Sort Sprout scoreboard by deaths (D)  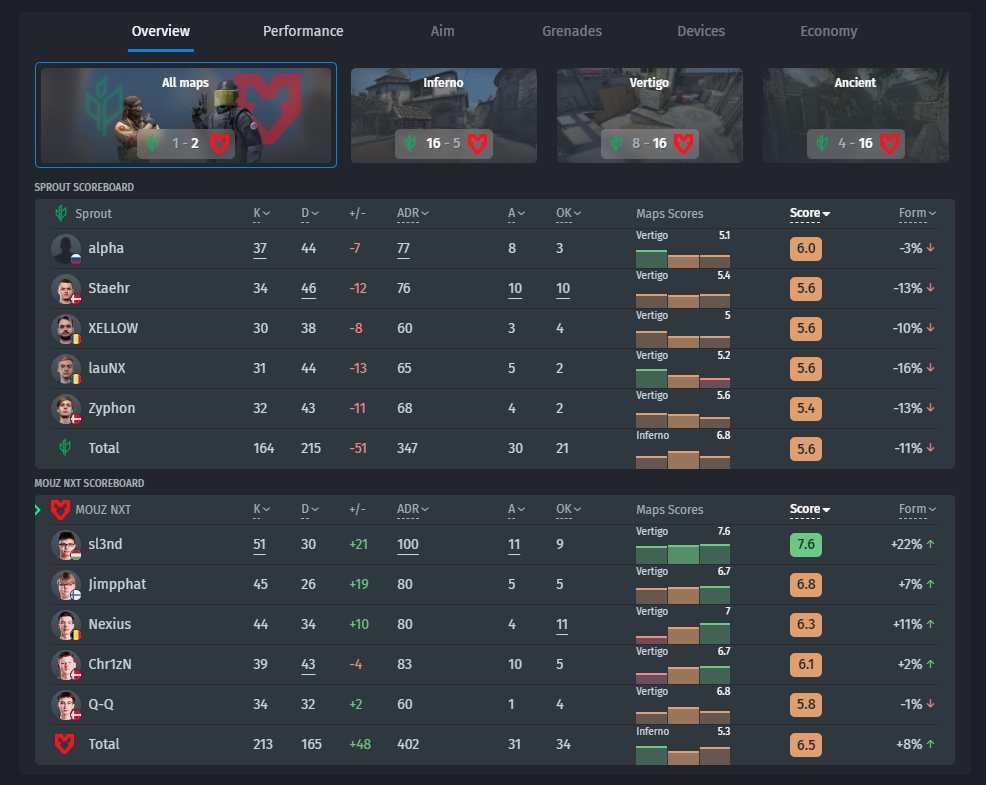point(309,213)
